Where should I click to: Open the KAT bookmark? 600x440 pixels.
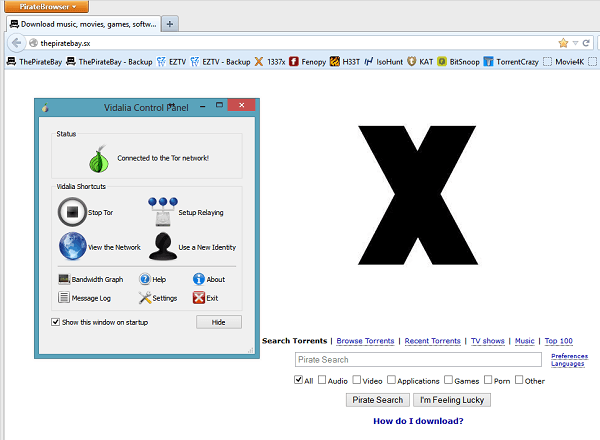pyautogui.click(x=420, y=62)
